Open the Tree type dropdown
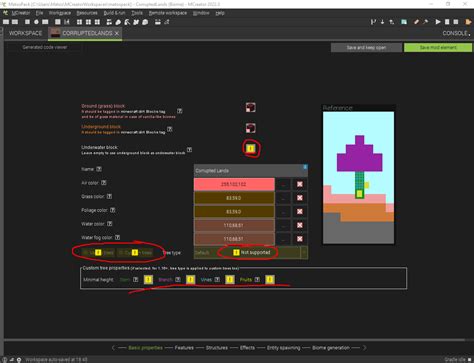The image size is (474, 363). tap(251, 252)
